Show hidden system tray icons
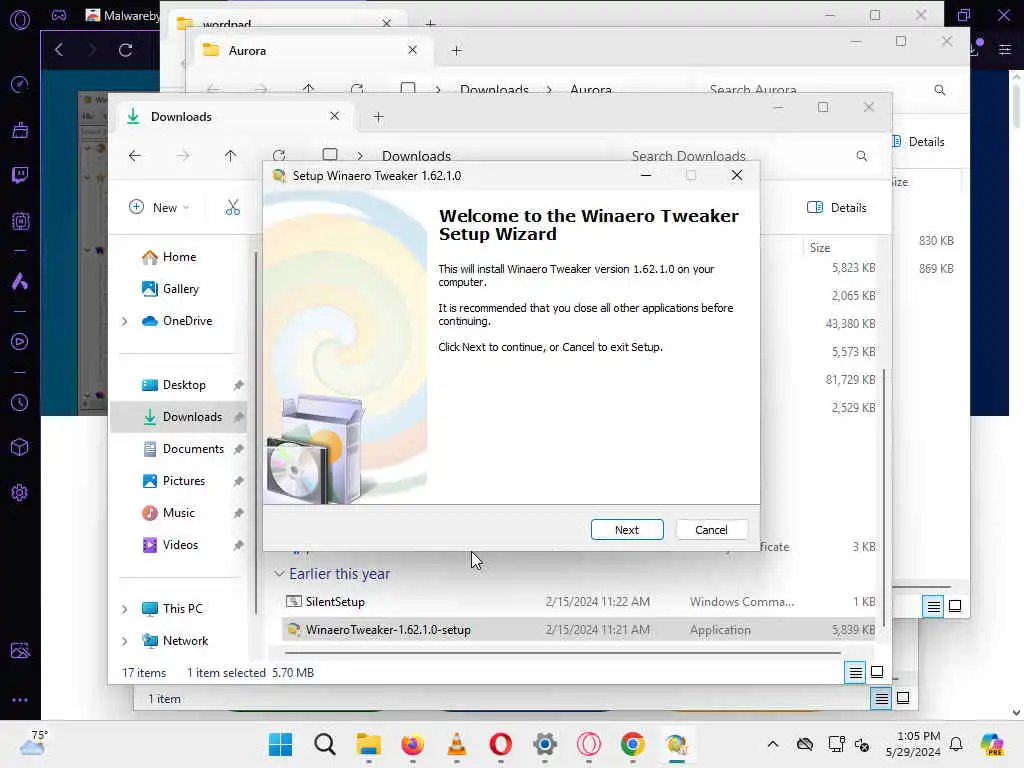Image resolution: width=1024 pixels, height=768 pixels. coord(773,744)
